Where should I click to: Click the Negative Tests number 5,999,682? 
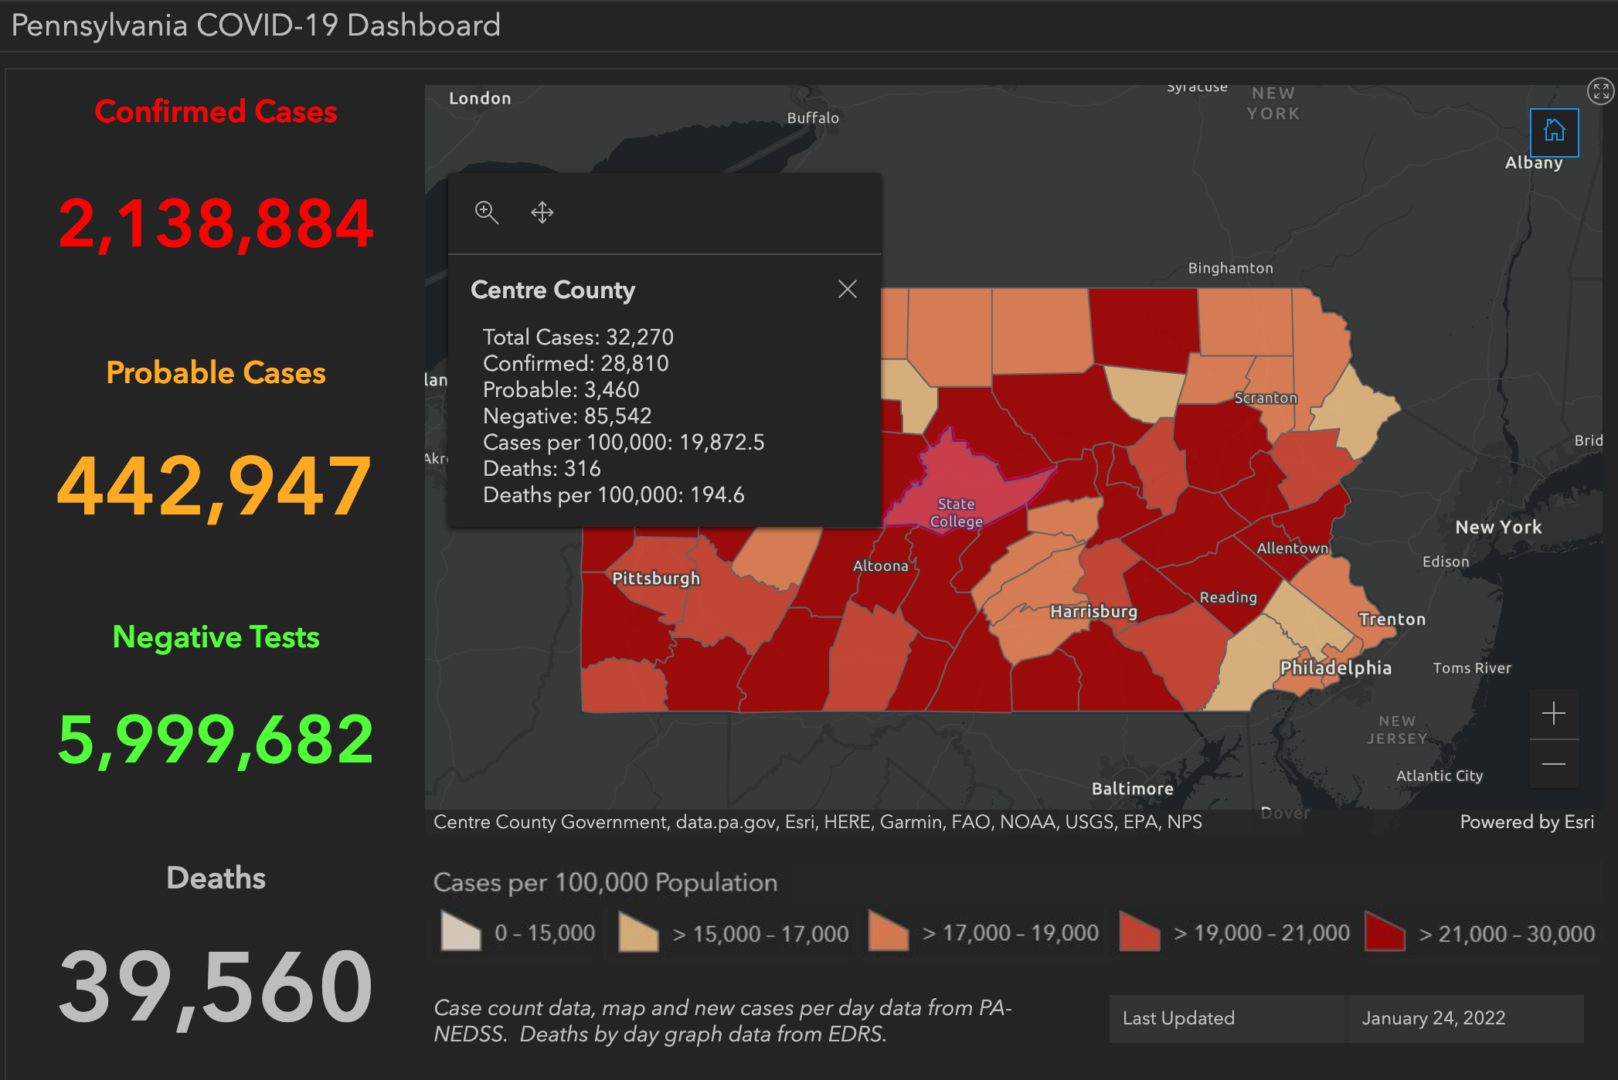coord(216,741)
